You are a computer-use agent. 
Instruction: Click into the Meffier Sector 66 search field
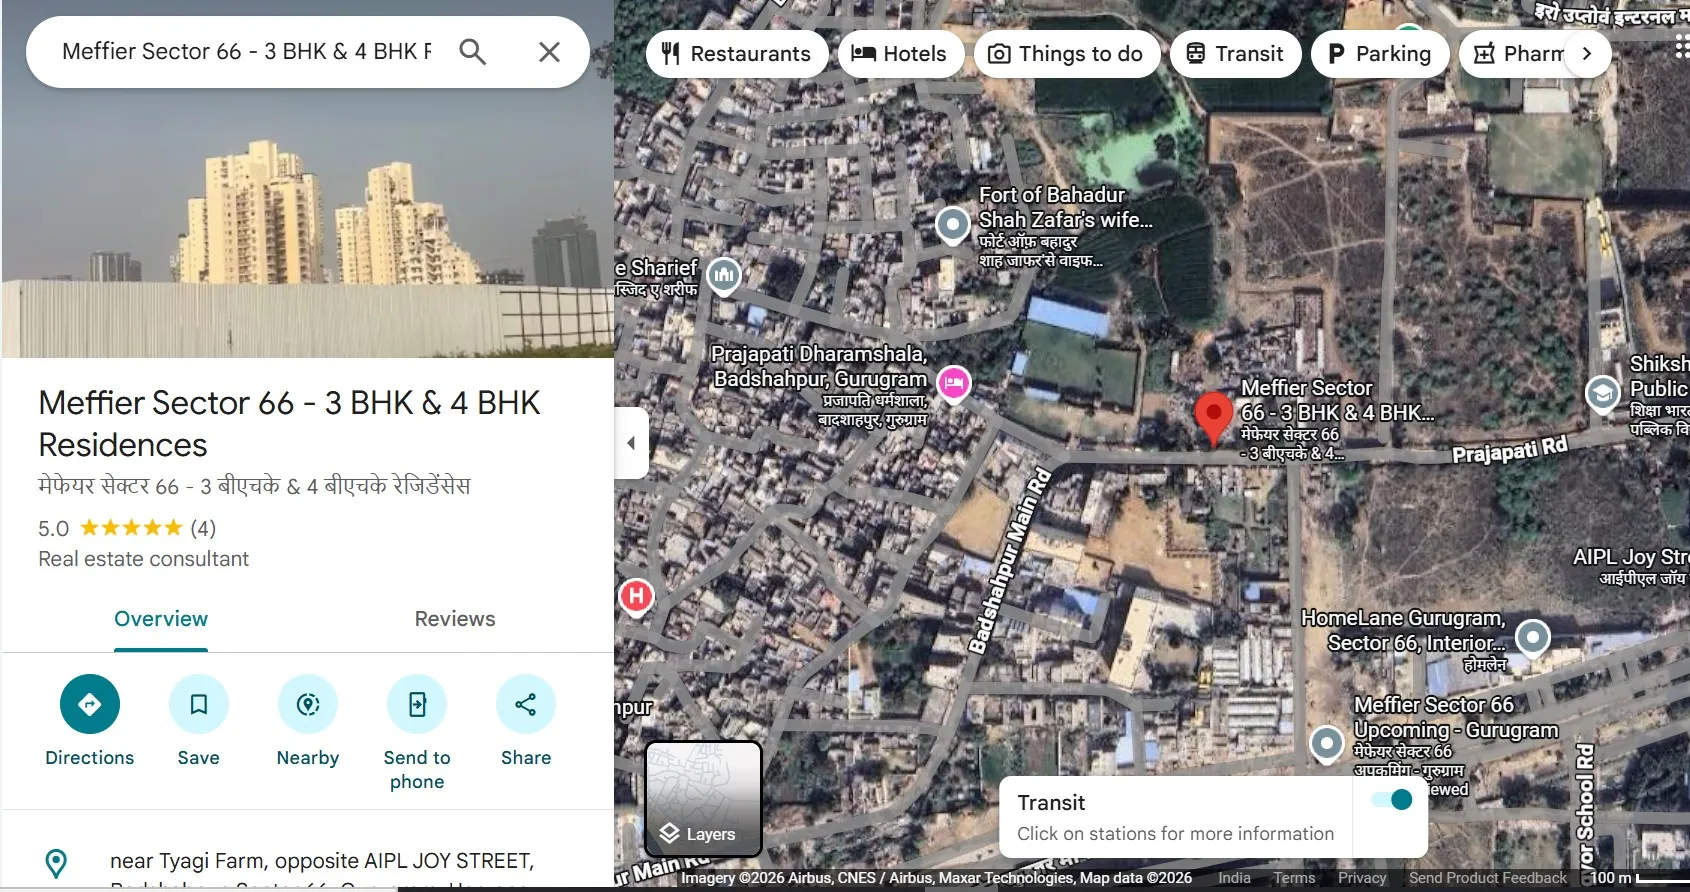coord(247,52)
